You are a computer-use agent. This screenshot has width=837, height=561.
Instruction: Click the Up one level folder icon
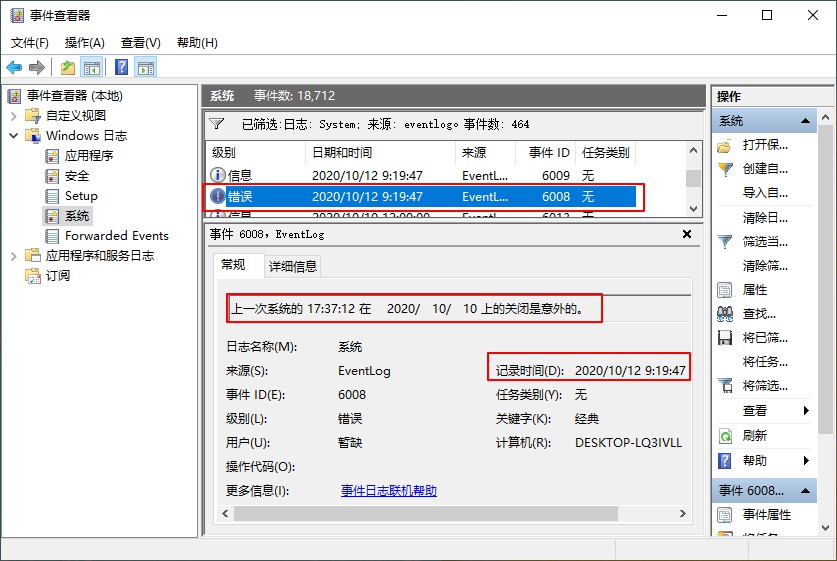68,68
